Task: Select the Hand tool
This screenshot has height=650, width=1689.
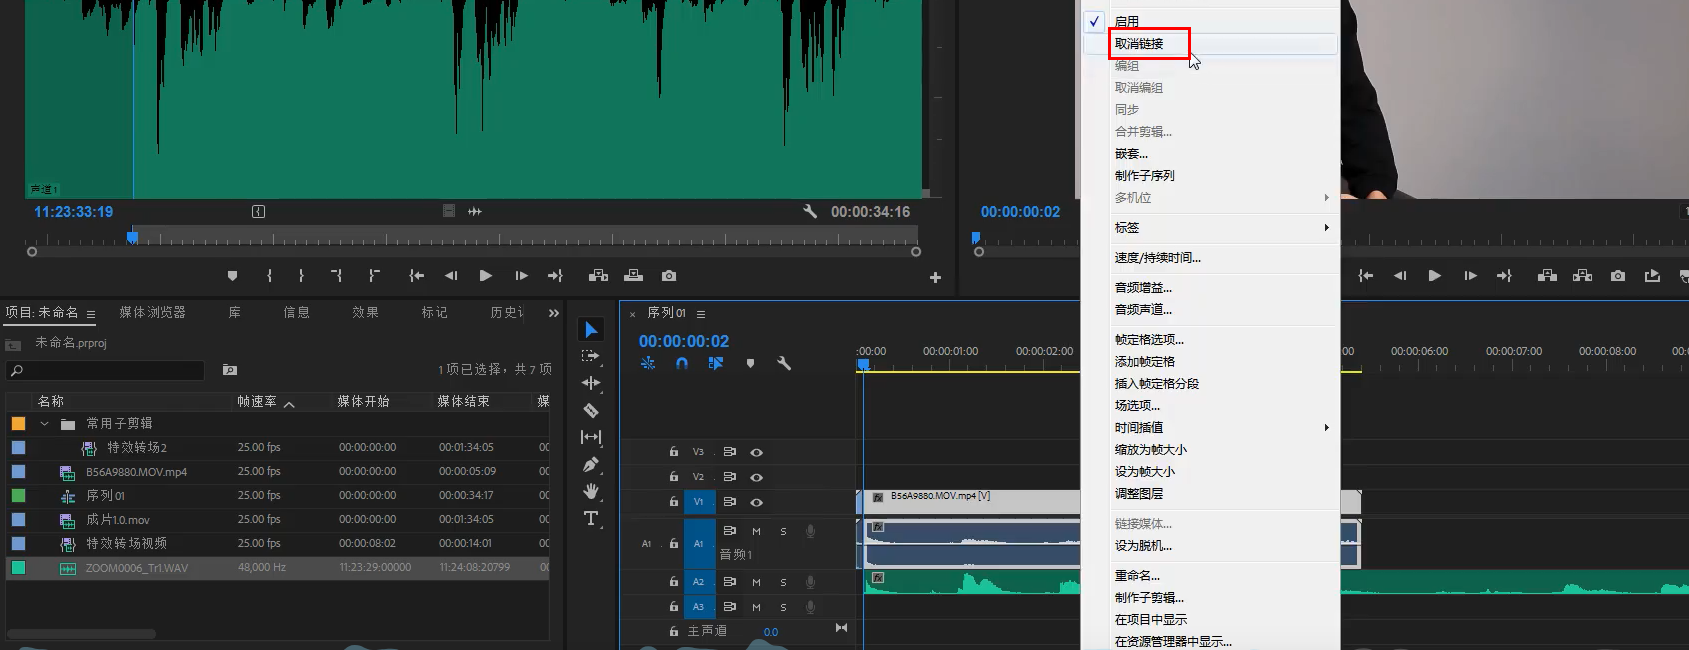Action: pyautogui.click(x=591, y=491)
